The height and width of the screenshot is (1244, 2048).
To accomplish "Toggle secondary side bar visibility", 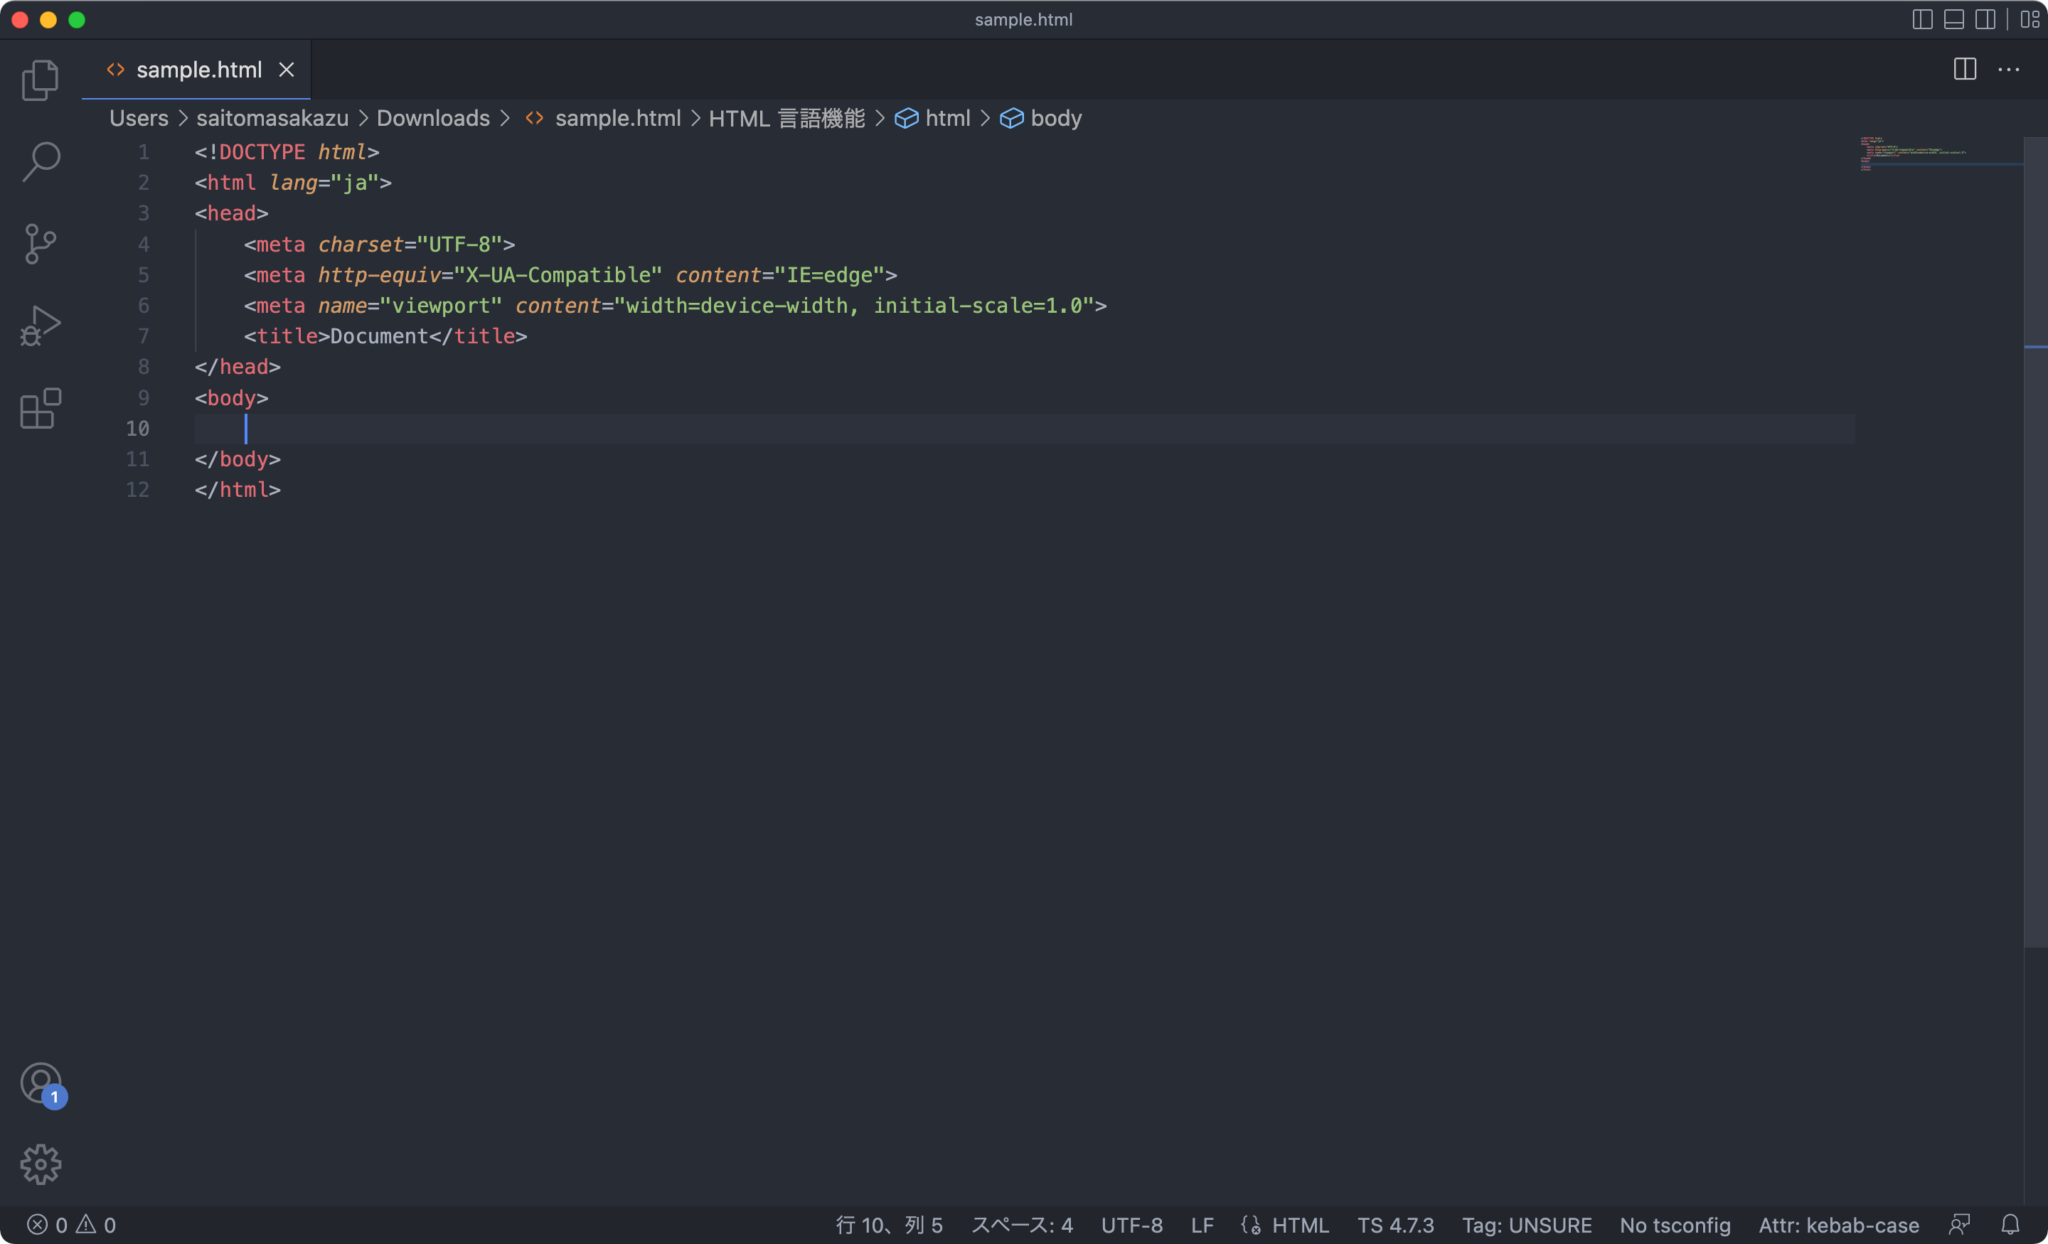I will click(x=1984, y=19).
